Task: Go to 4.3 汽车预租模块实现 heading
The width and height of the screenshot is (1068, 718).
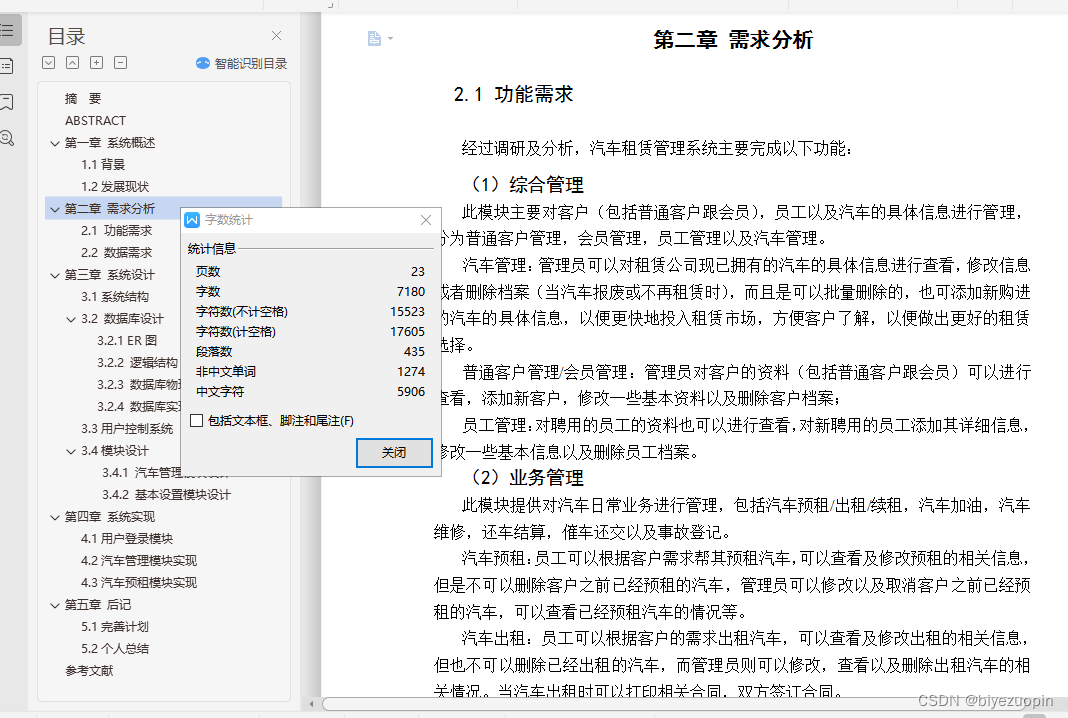Action: 139,582
